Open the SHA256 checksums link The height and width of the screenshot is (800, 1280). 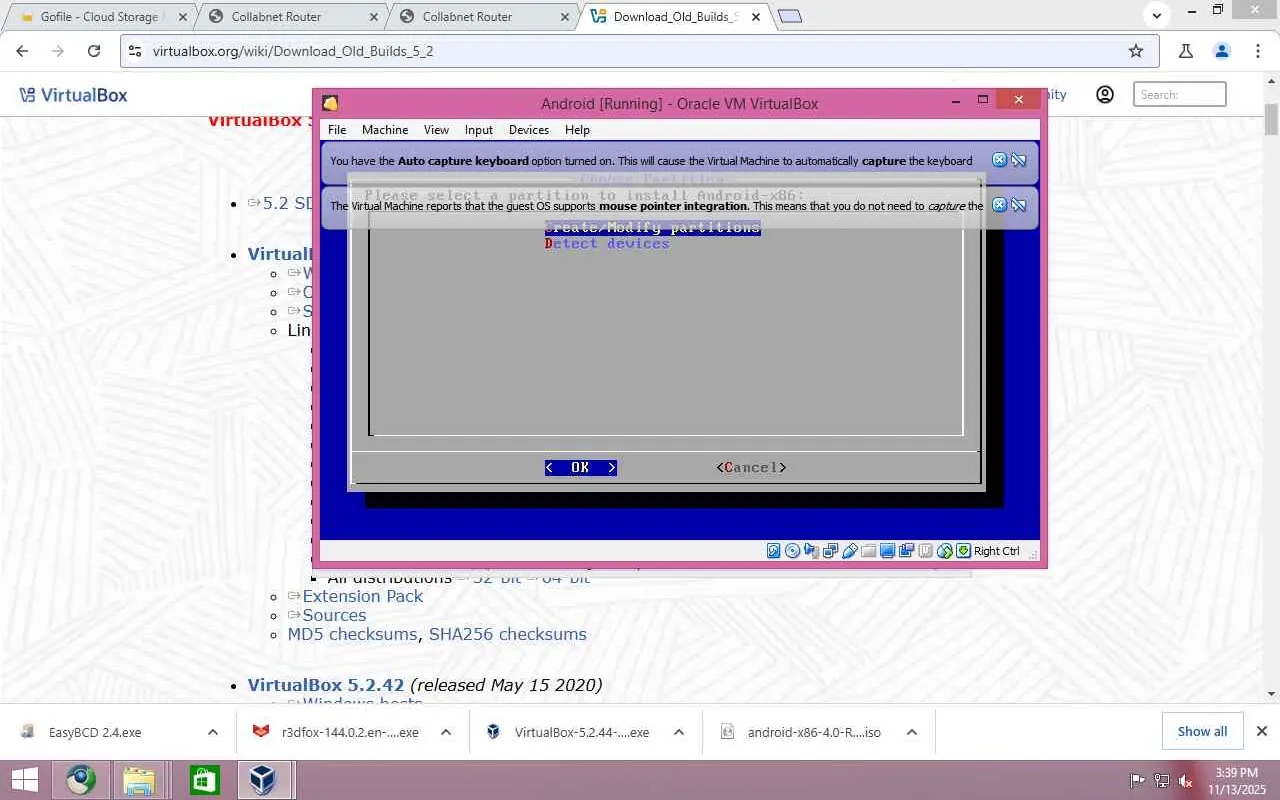coord(508,634)
